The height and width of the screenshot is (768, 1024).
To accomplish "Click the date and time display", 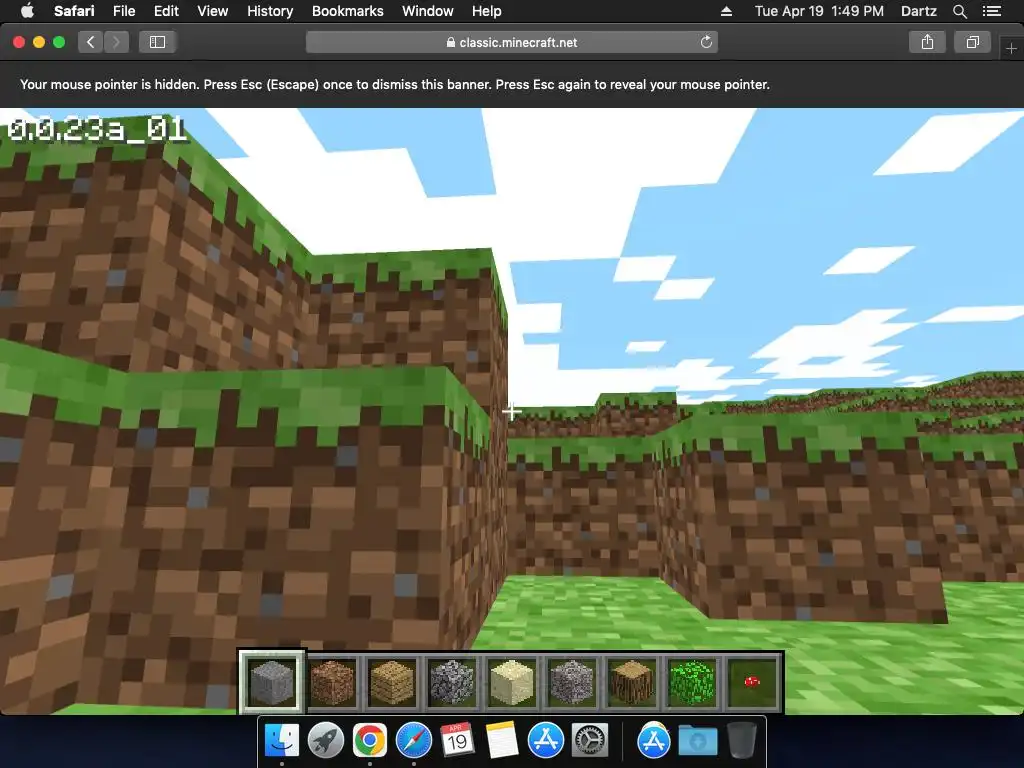I will (x=819, y=11).
